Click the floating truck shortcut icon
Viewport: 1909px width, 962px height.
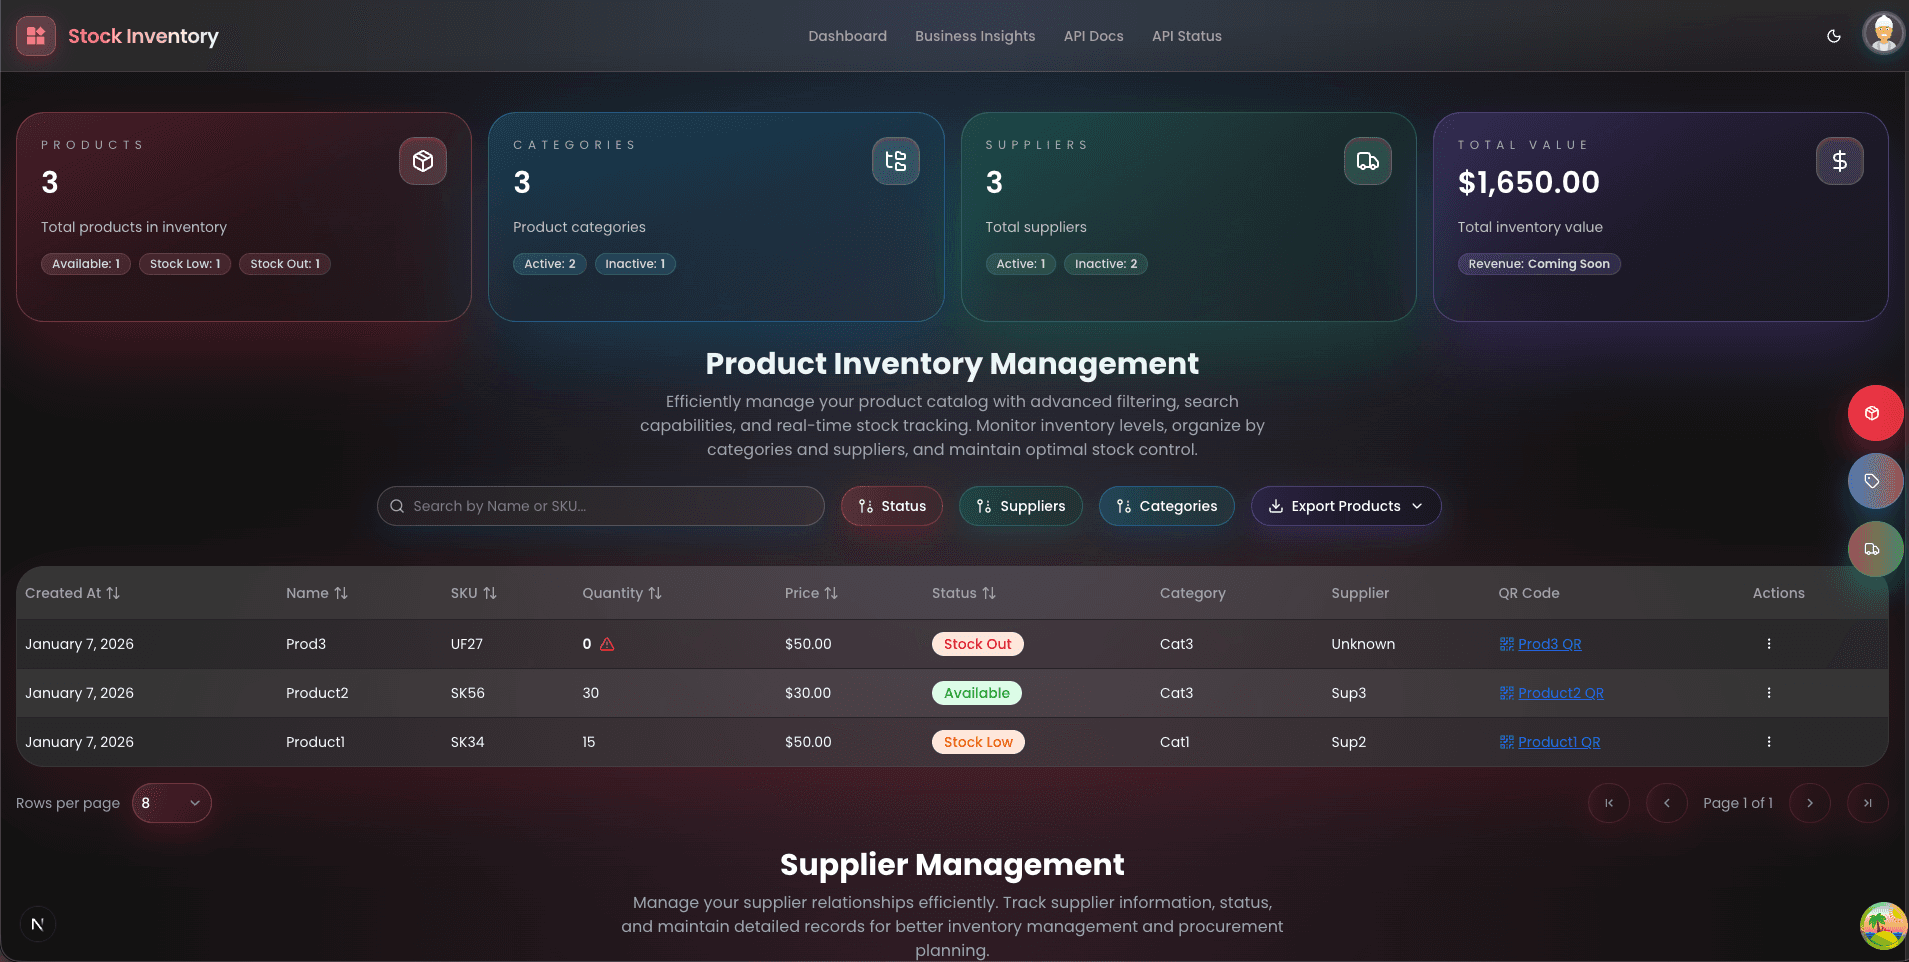click(1875, 549)
